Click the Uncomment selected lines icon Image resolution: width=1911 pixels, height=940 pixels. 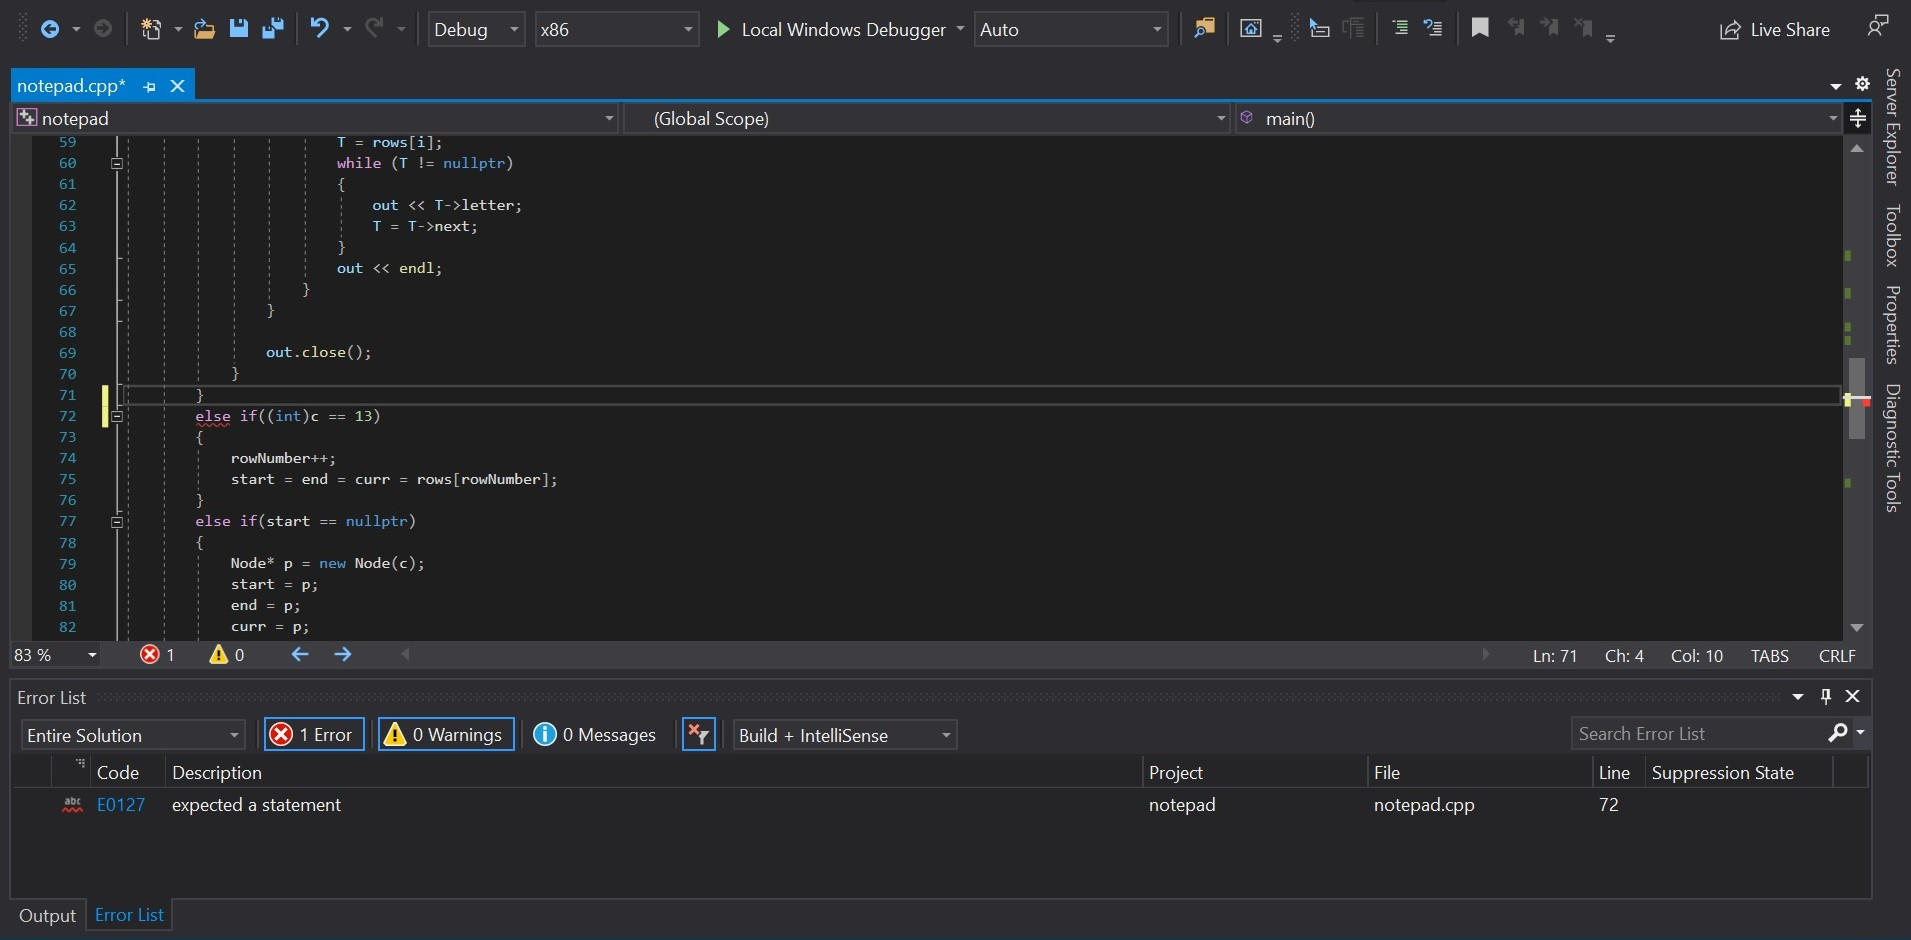click(x=1433, y=29)
